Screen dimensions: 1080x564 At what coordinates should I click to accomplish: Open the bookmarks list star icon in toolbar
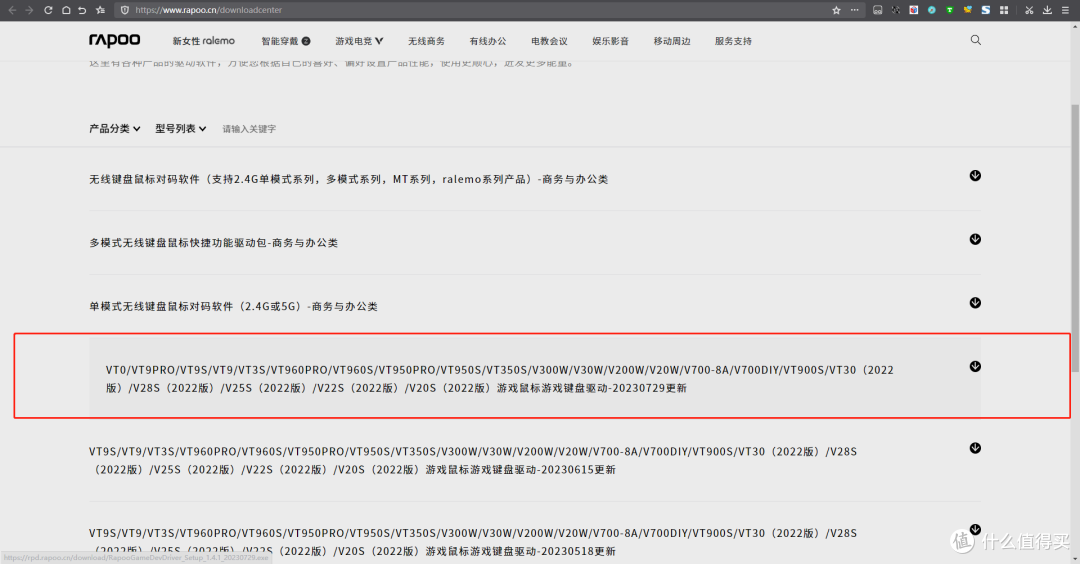100,10
